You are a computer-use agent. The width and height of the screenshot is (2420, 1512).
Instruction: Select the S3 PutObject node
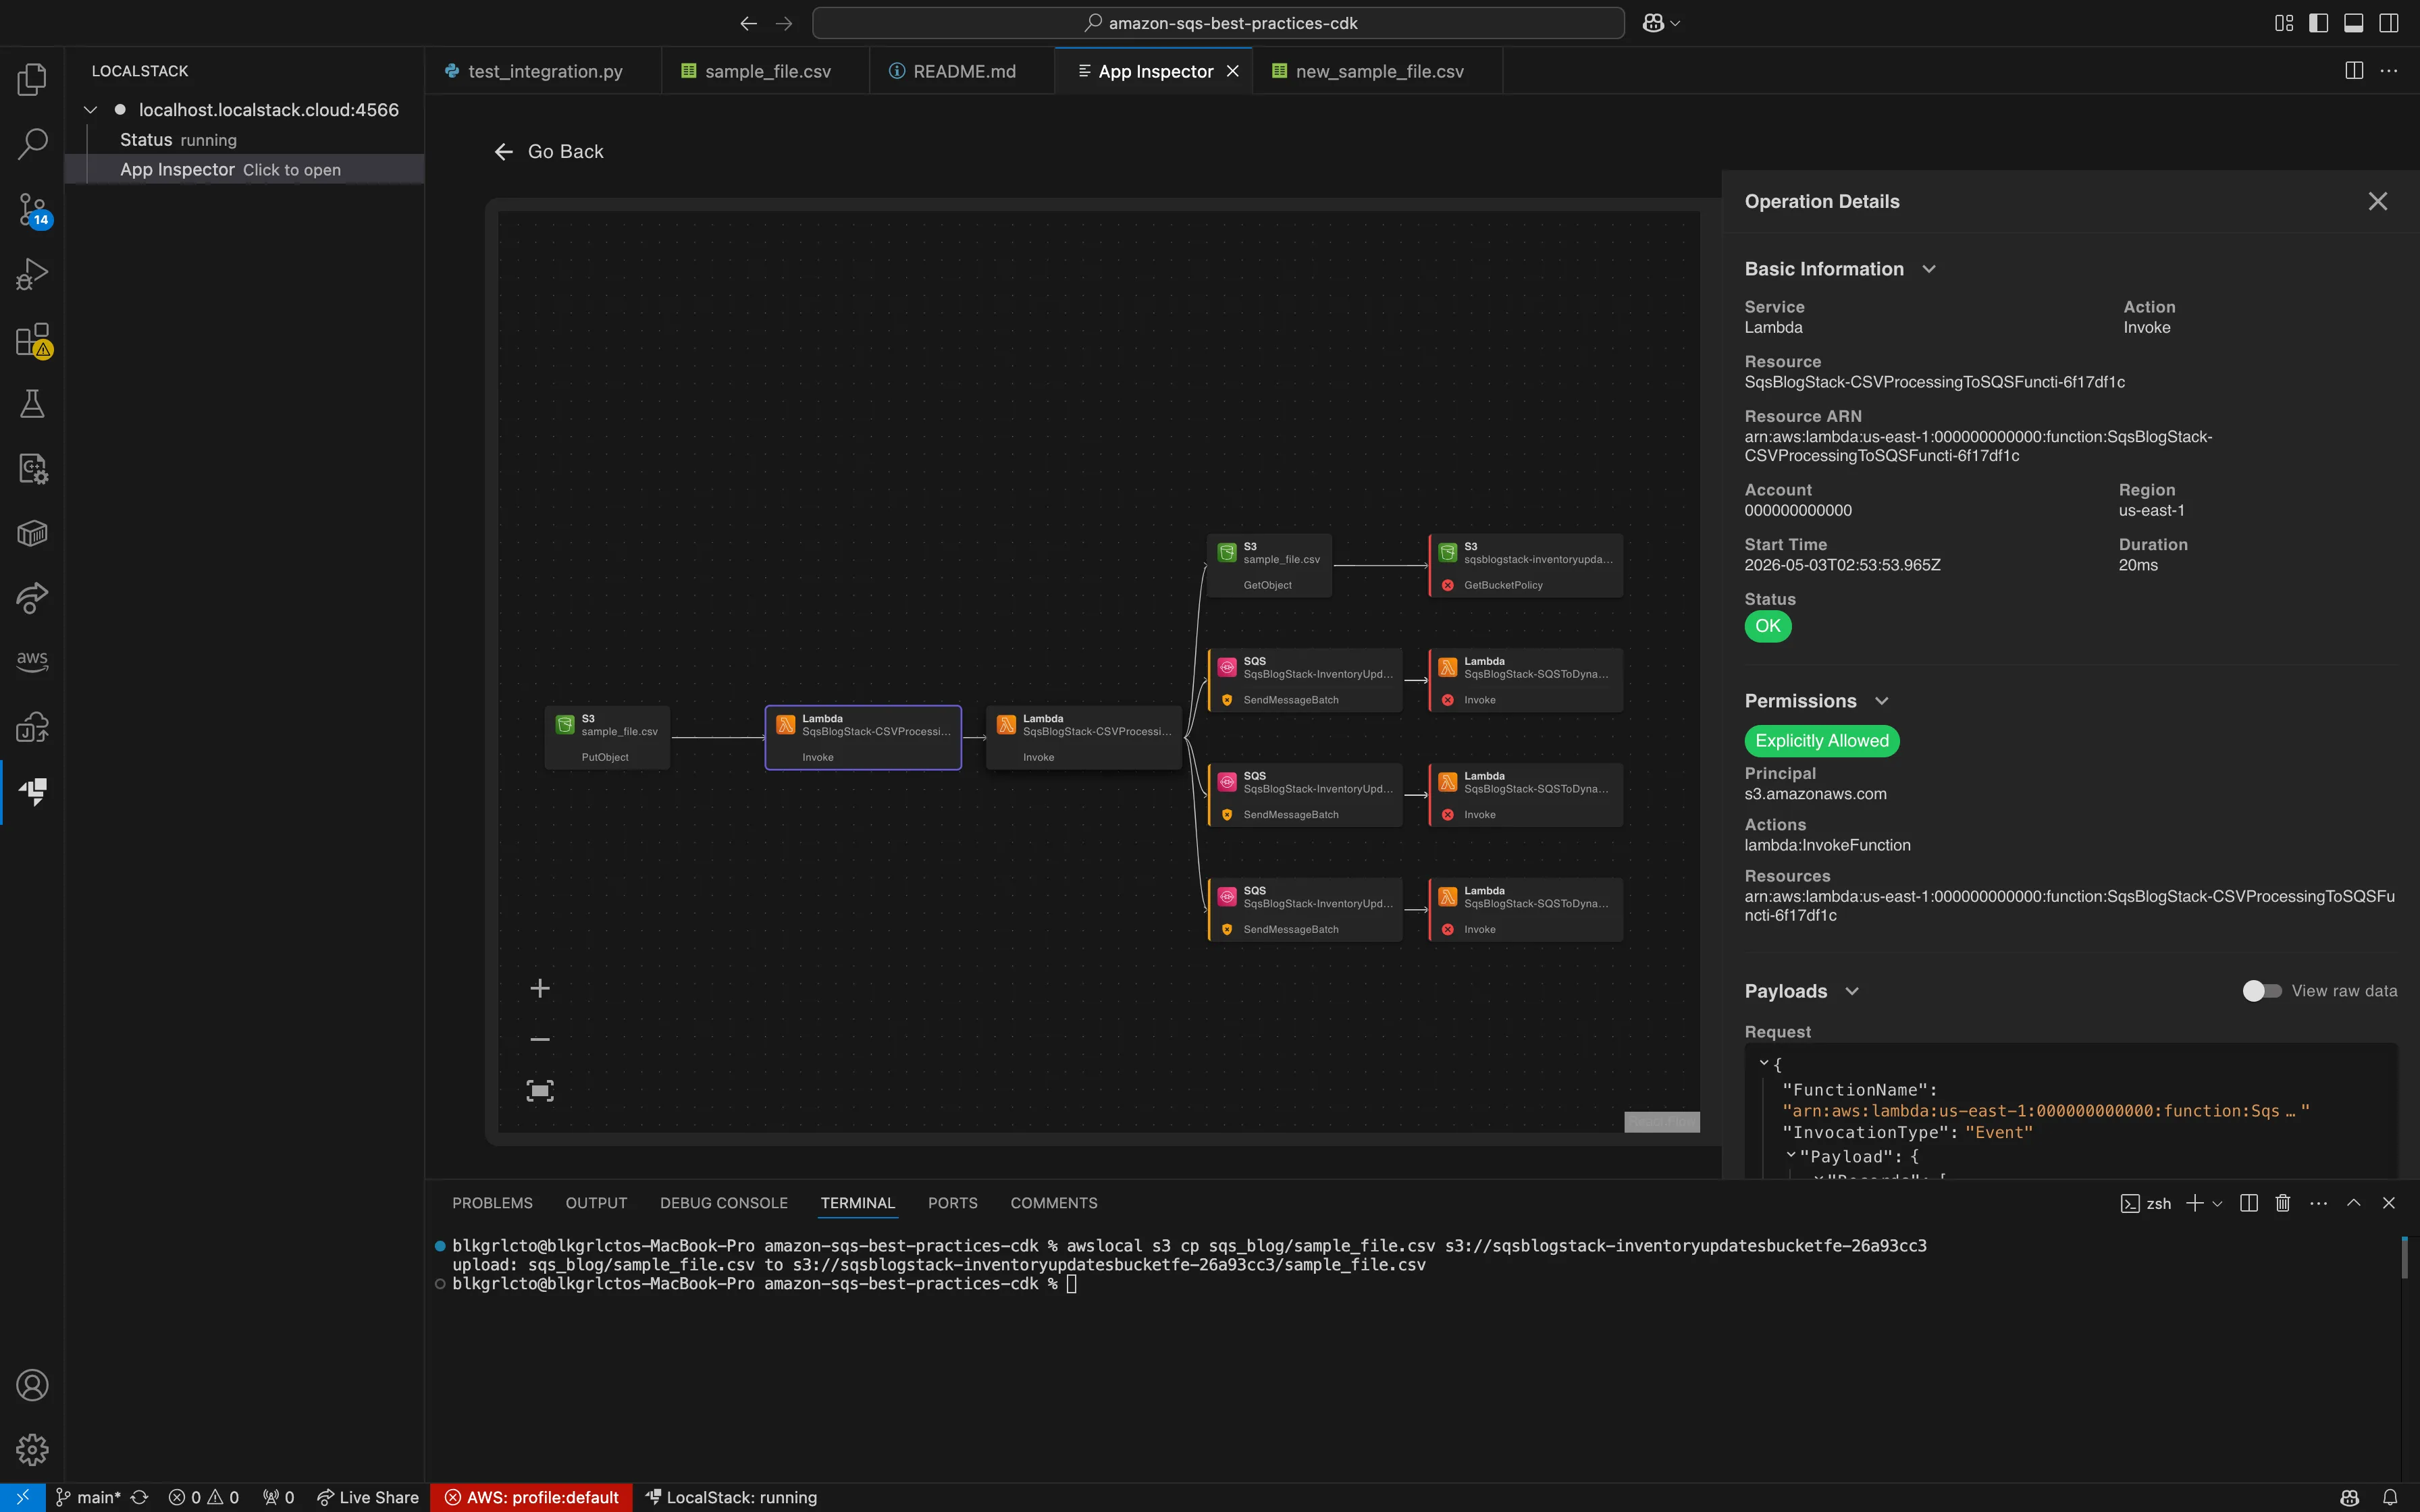[607, 738]
